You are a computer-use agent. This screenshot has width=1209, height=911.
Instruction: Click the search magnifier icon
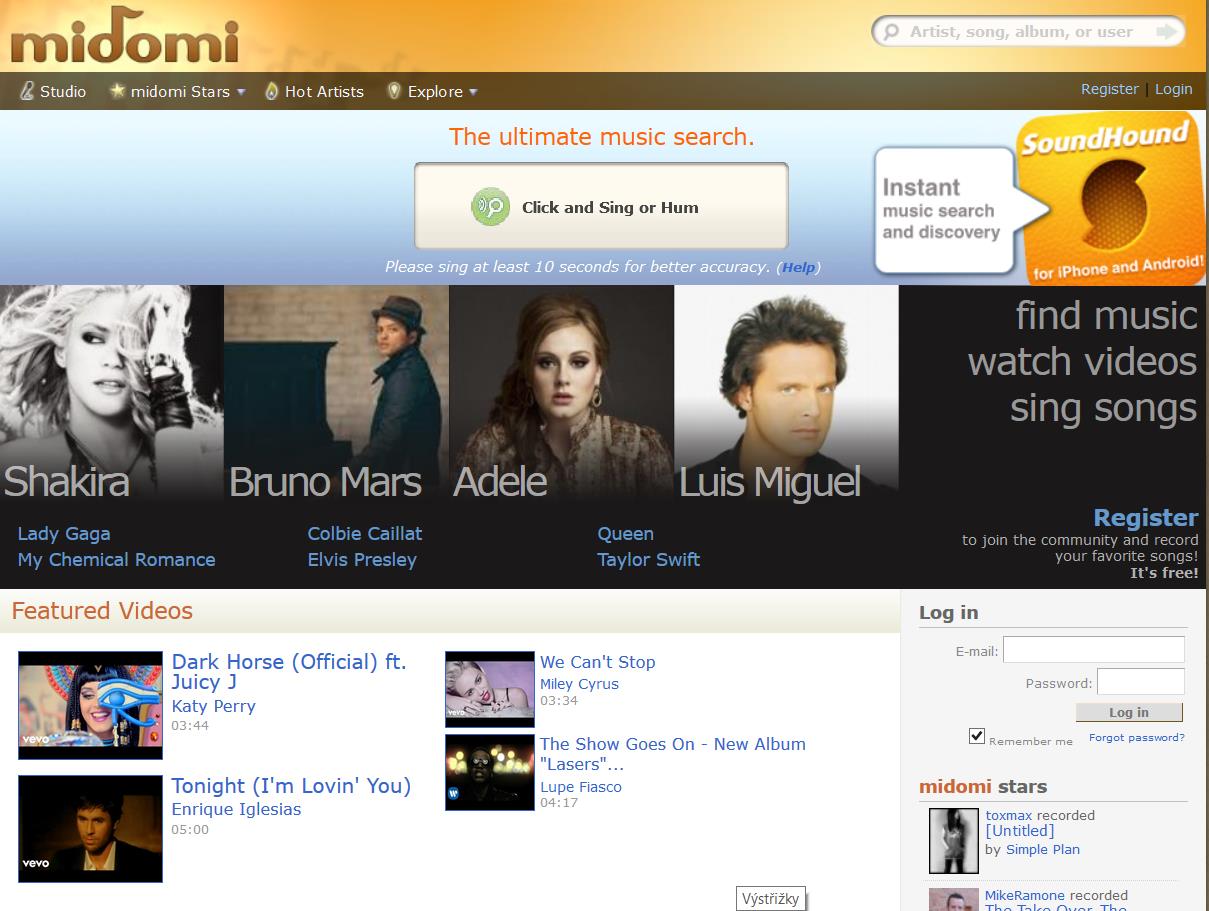coord(889,32)
